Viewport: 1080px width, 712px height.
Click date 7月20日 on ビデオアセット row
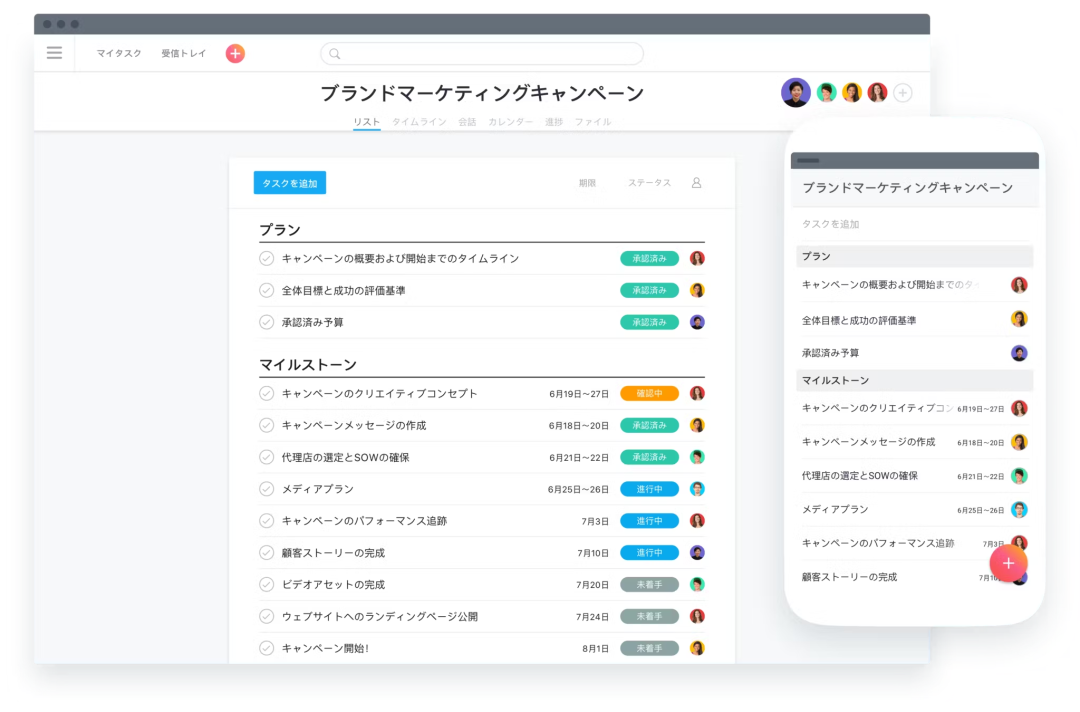tap(592, 585)
